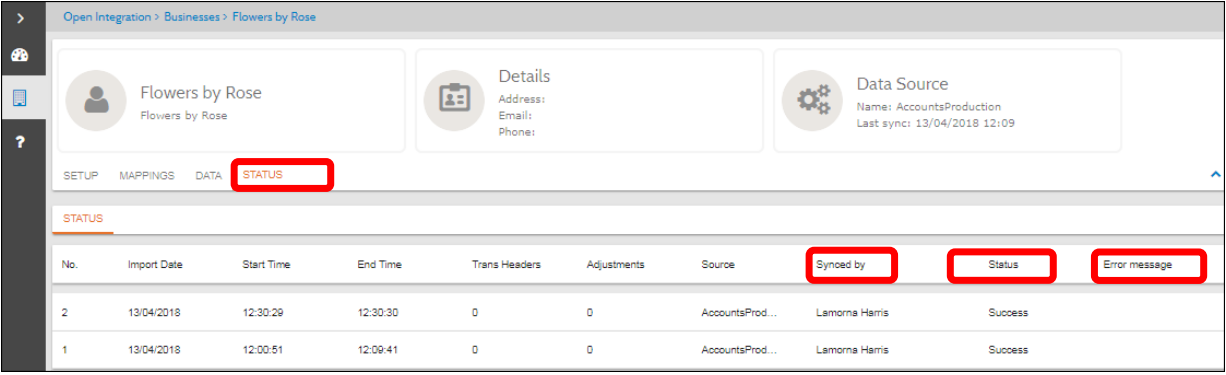Select row number 1 cell
Image resolution: width=1226 pixels, height=375 pixels.
(65, 350)
